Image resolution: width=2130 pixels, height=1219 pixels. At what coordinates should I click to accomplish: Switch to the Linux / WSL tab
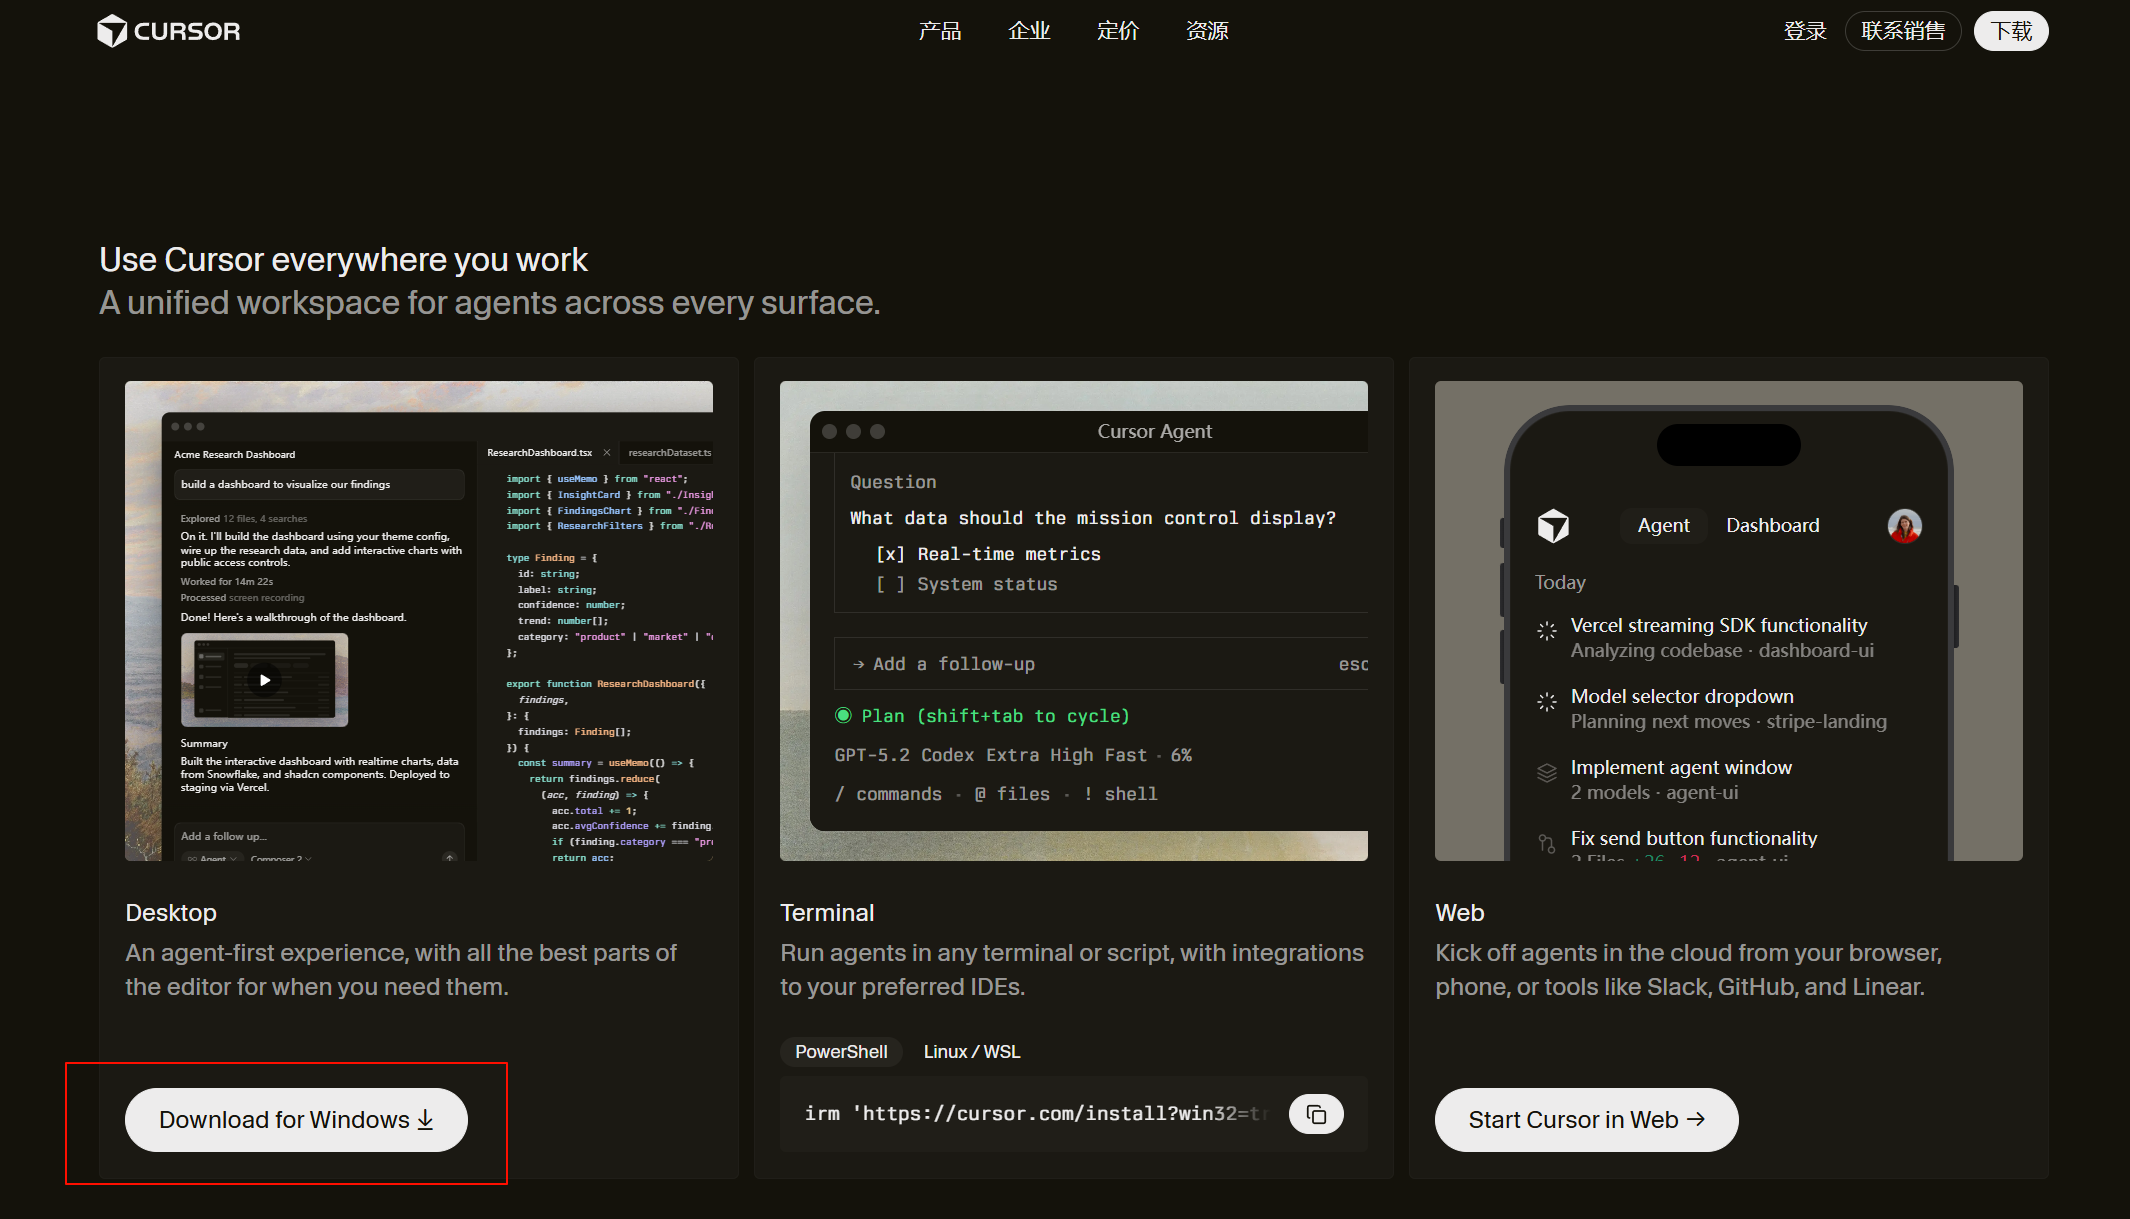point(972,1052)
